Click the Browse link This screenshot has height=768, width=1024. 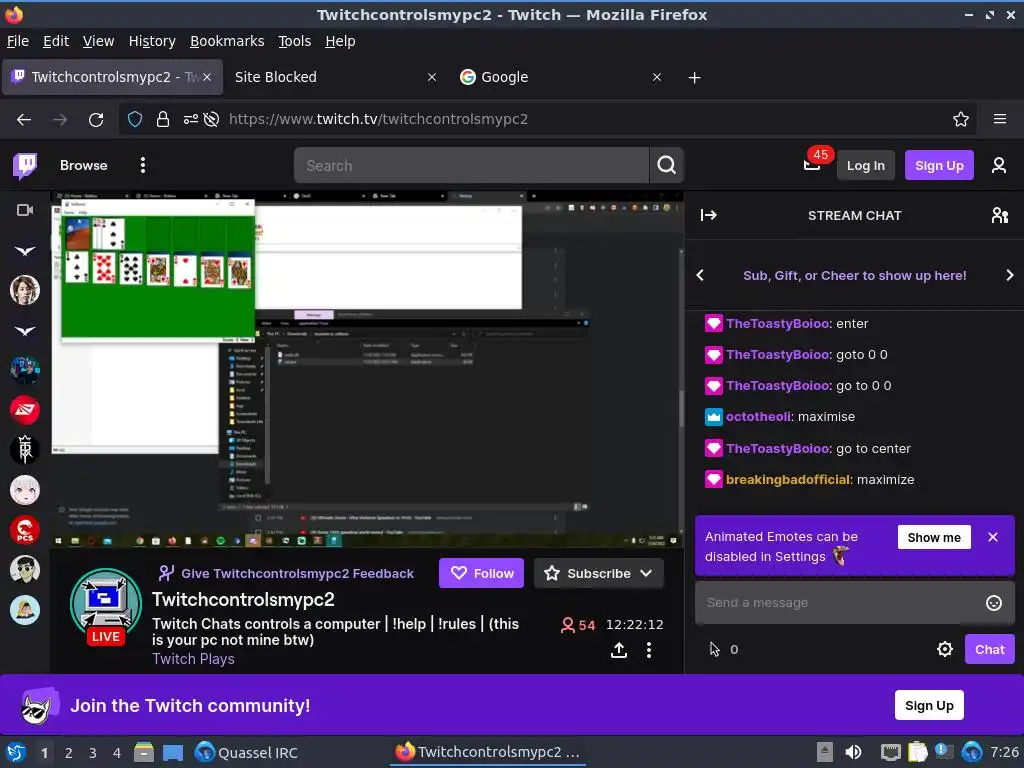84,165
